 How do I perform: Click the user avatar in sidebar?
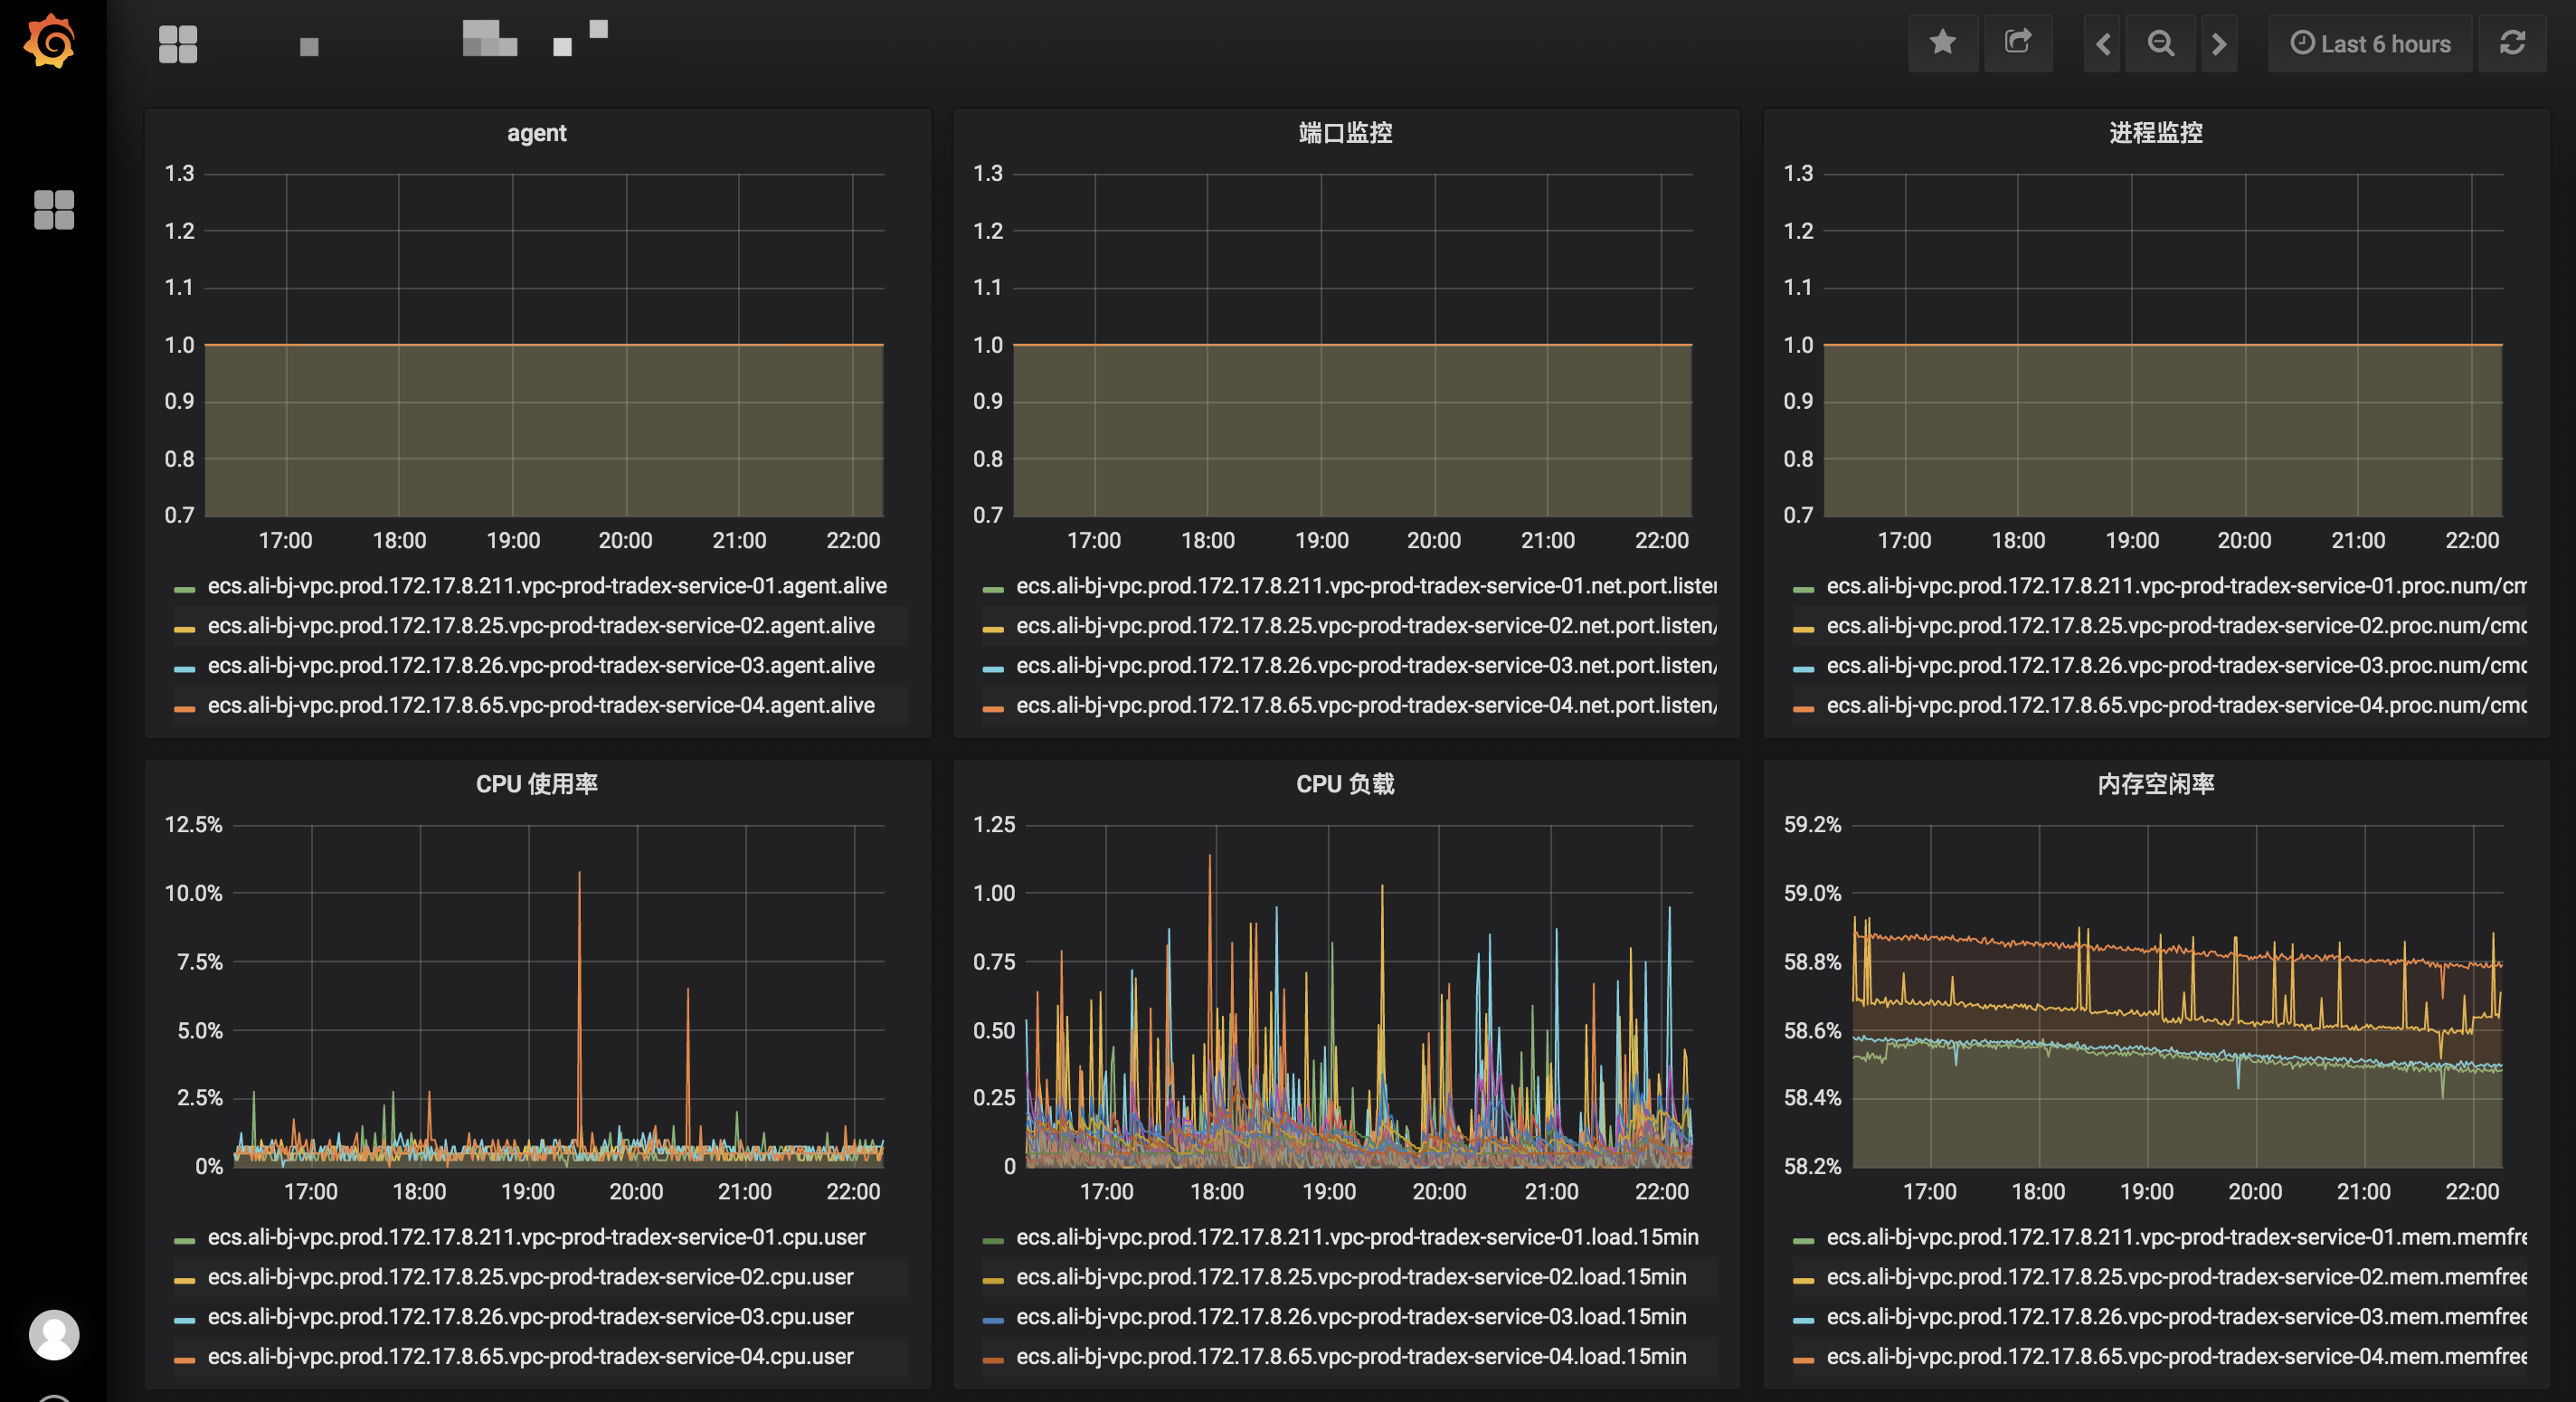click(x=54, y=1334)
